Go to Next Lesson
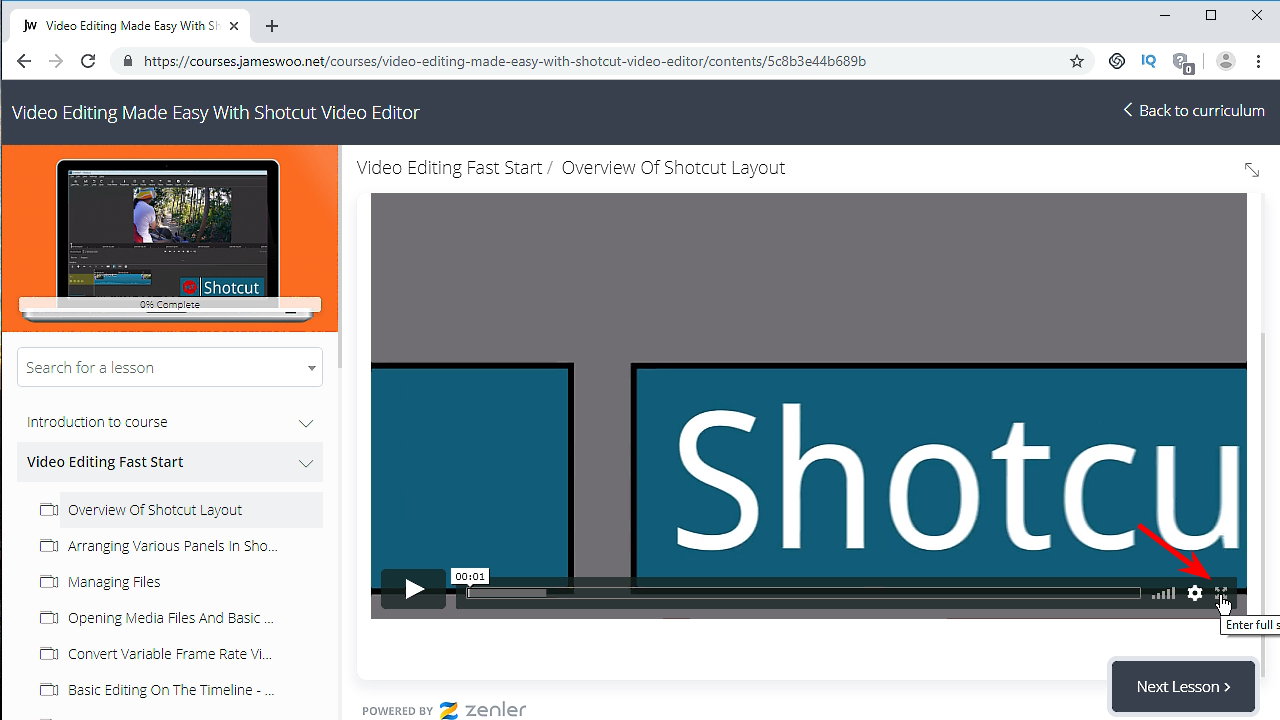This screenshot has height=720, width=1280. [x=1183, y=686]
